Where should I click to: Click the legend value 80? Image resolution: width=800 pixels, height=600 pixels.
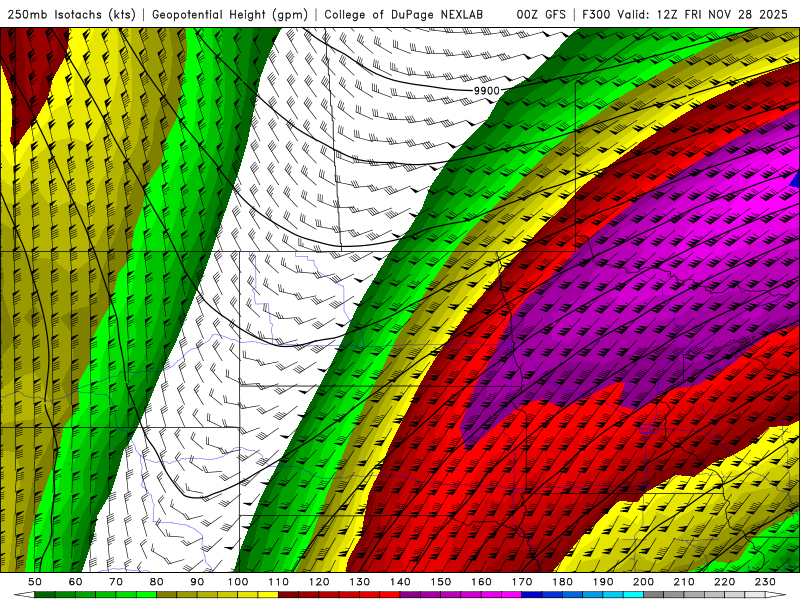point(157,582)
